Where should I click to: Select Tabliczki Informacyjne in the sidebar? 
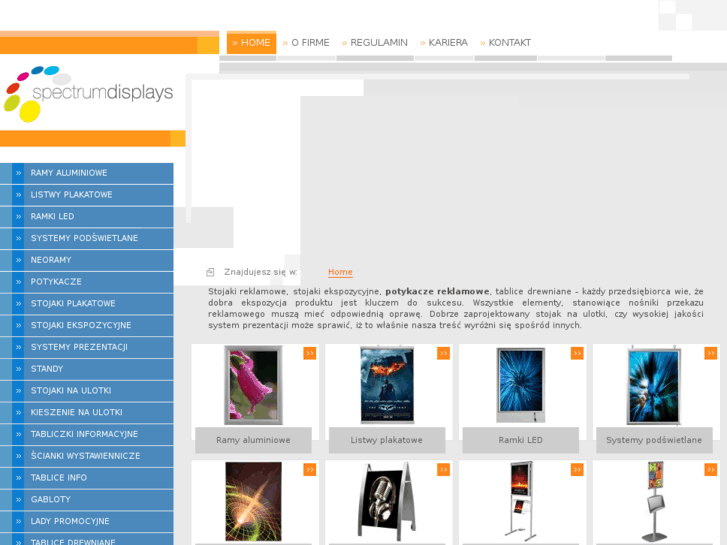(87, 435)
